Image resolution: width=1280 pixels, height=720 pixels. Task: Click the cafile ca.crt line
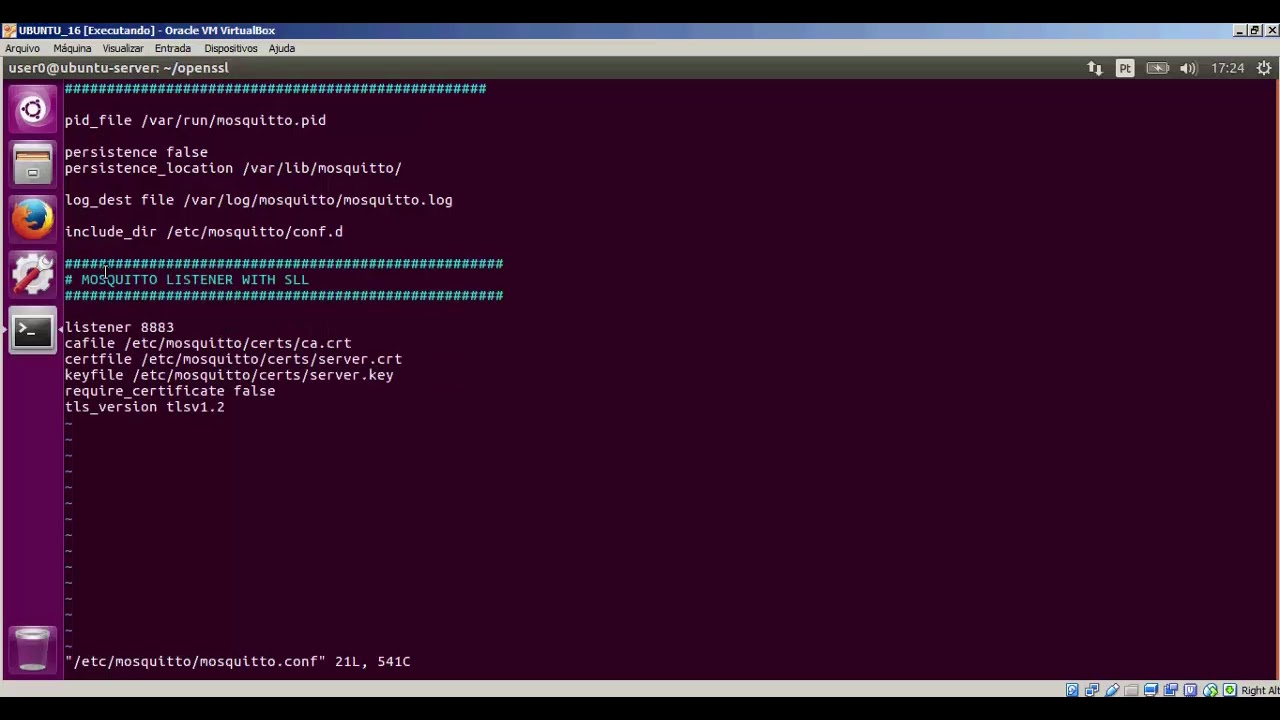[208, 343]
